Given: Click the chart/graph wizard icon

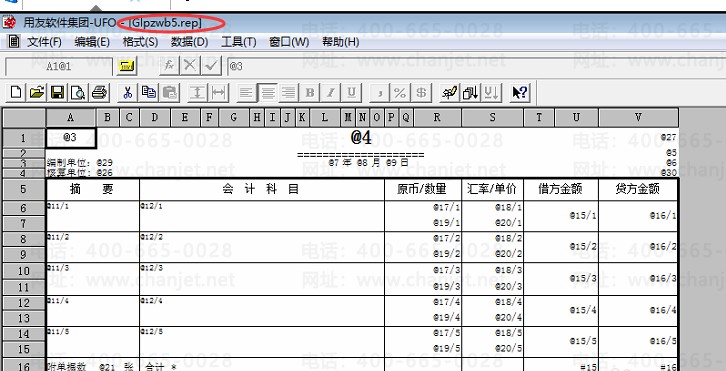Looking at the screenshot, I should (449, 92).
